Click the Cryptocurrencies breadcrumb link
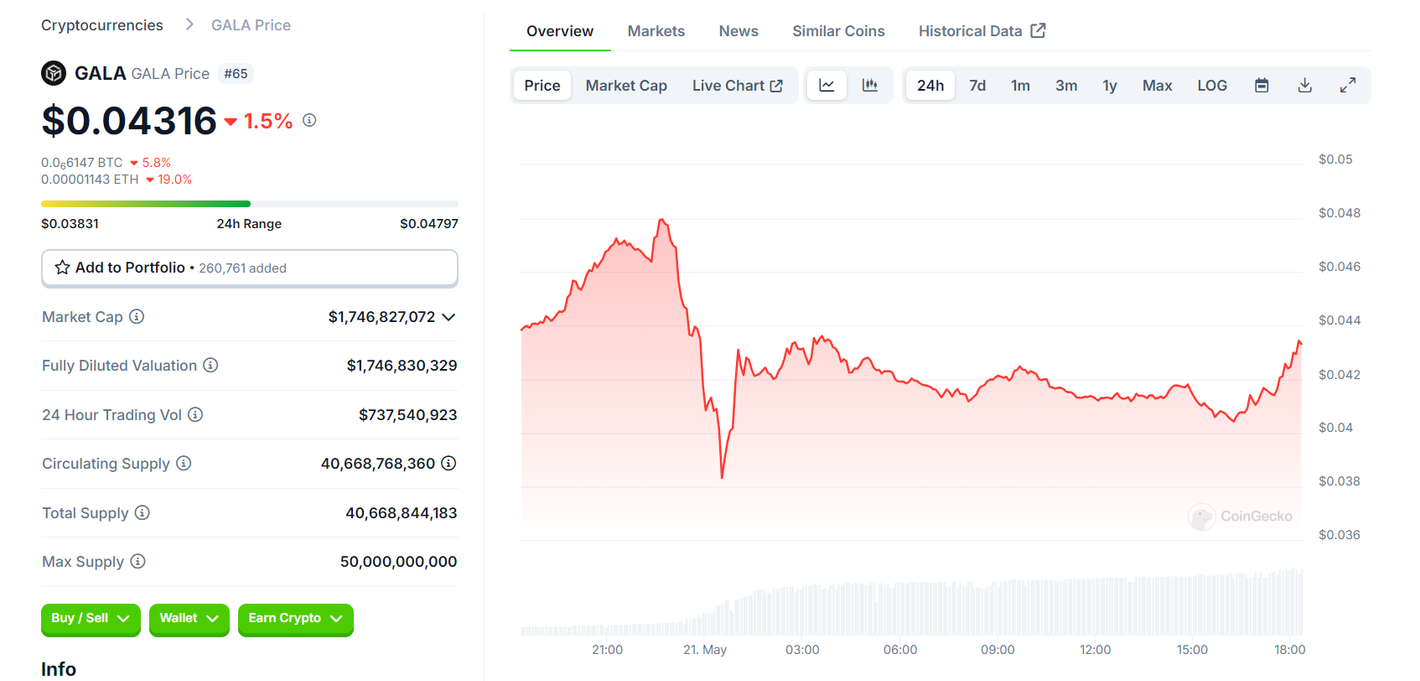1420x681 pixels. tap(101, 24)
